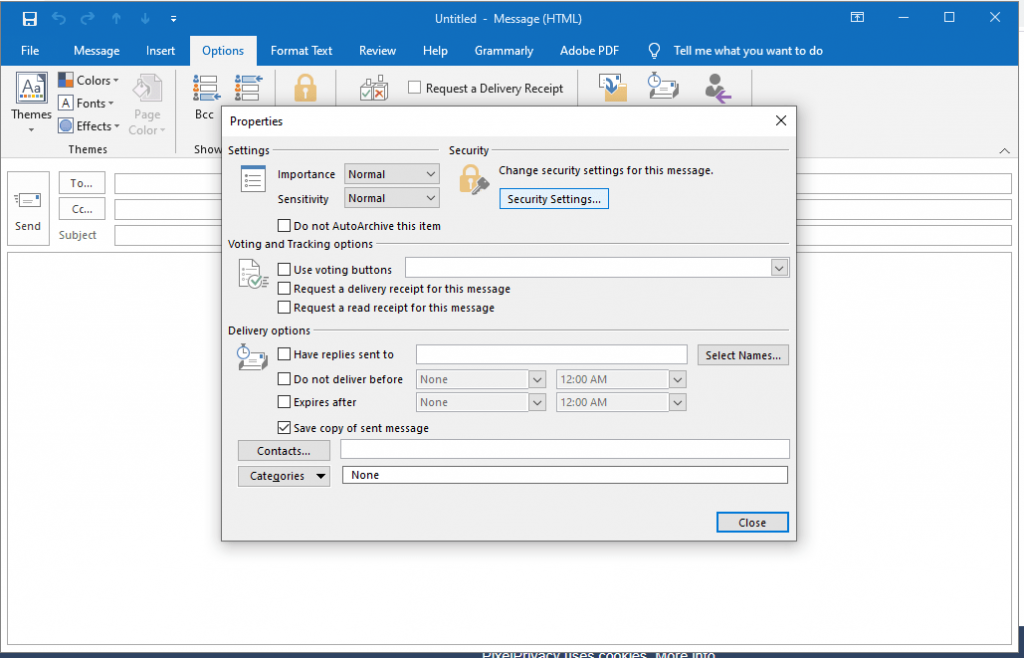The height and width of the screenshot is (658, 1024).
Task: Open theme Colors dropdown
Action: coord(89,80)
